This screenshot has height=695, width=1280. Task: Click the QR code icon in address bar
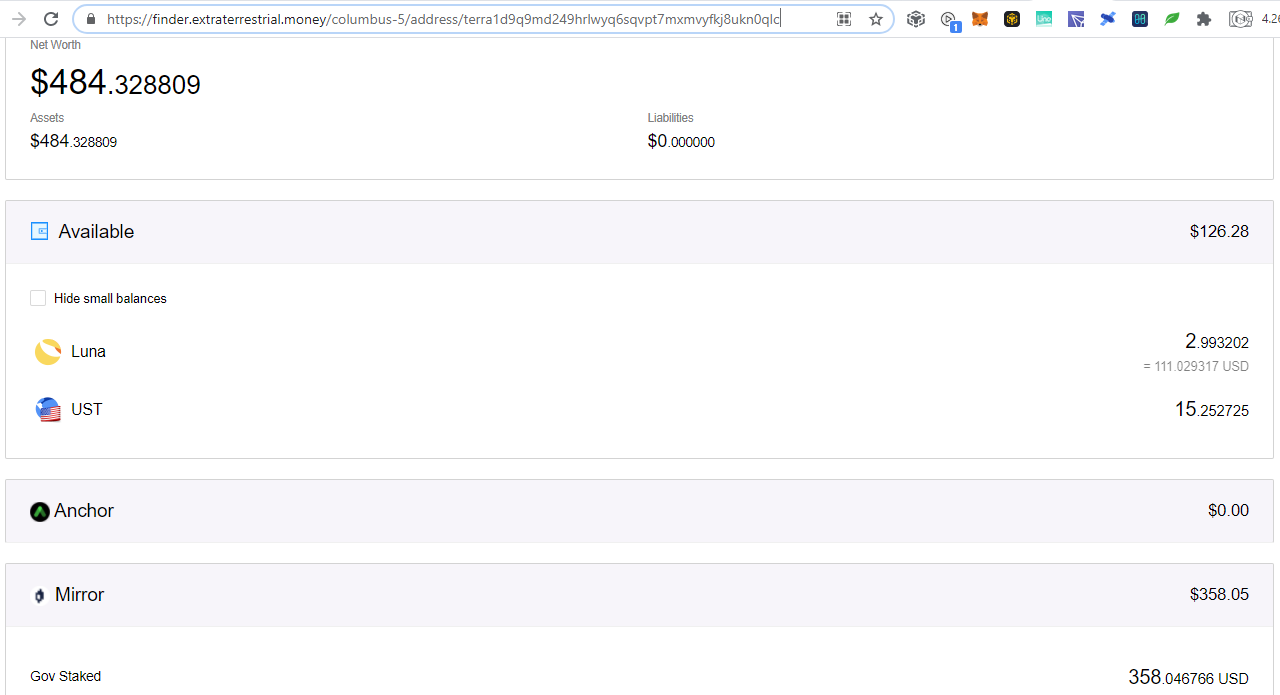coord(844,19)
